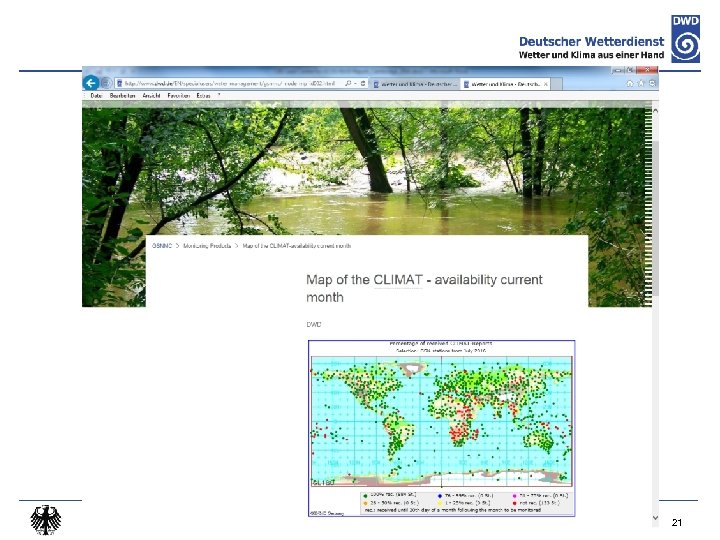Viewport: 720px width, 540px height.
Task: Open the Extras menu
Action: 203,96
